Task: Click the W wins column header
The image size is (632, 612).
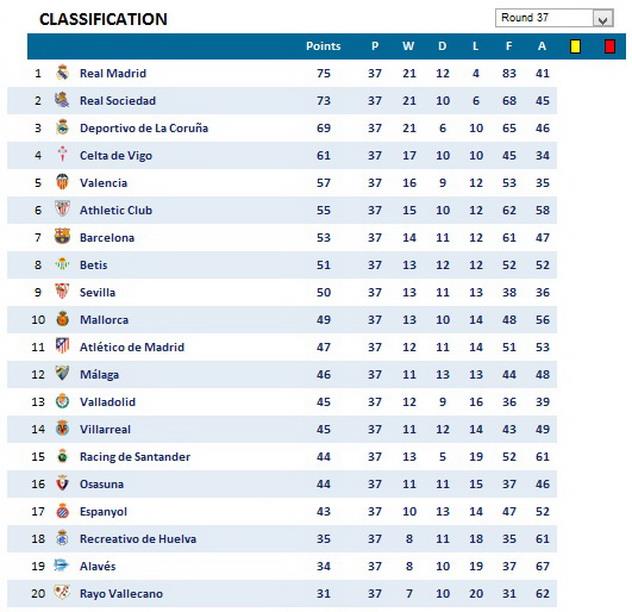Action: 408,46
